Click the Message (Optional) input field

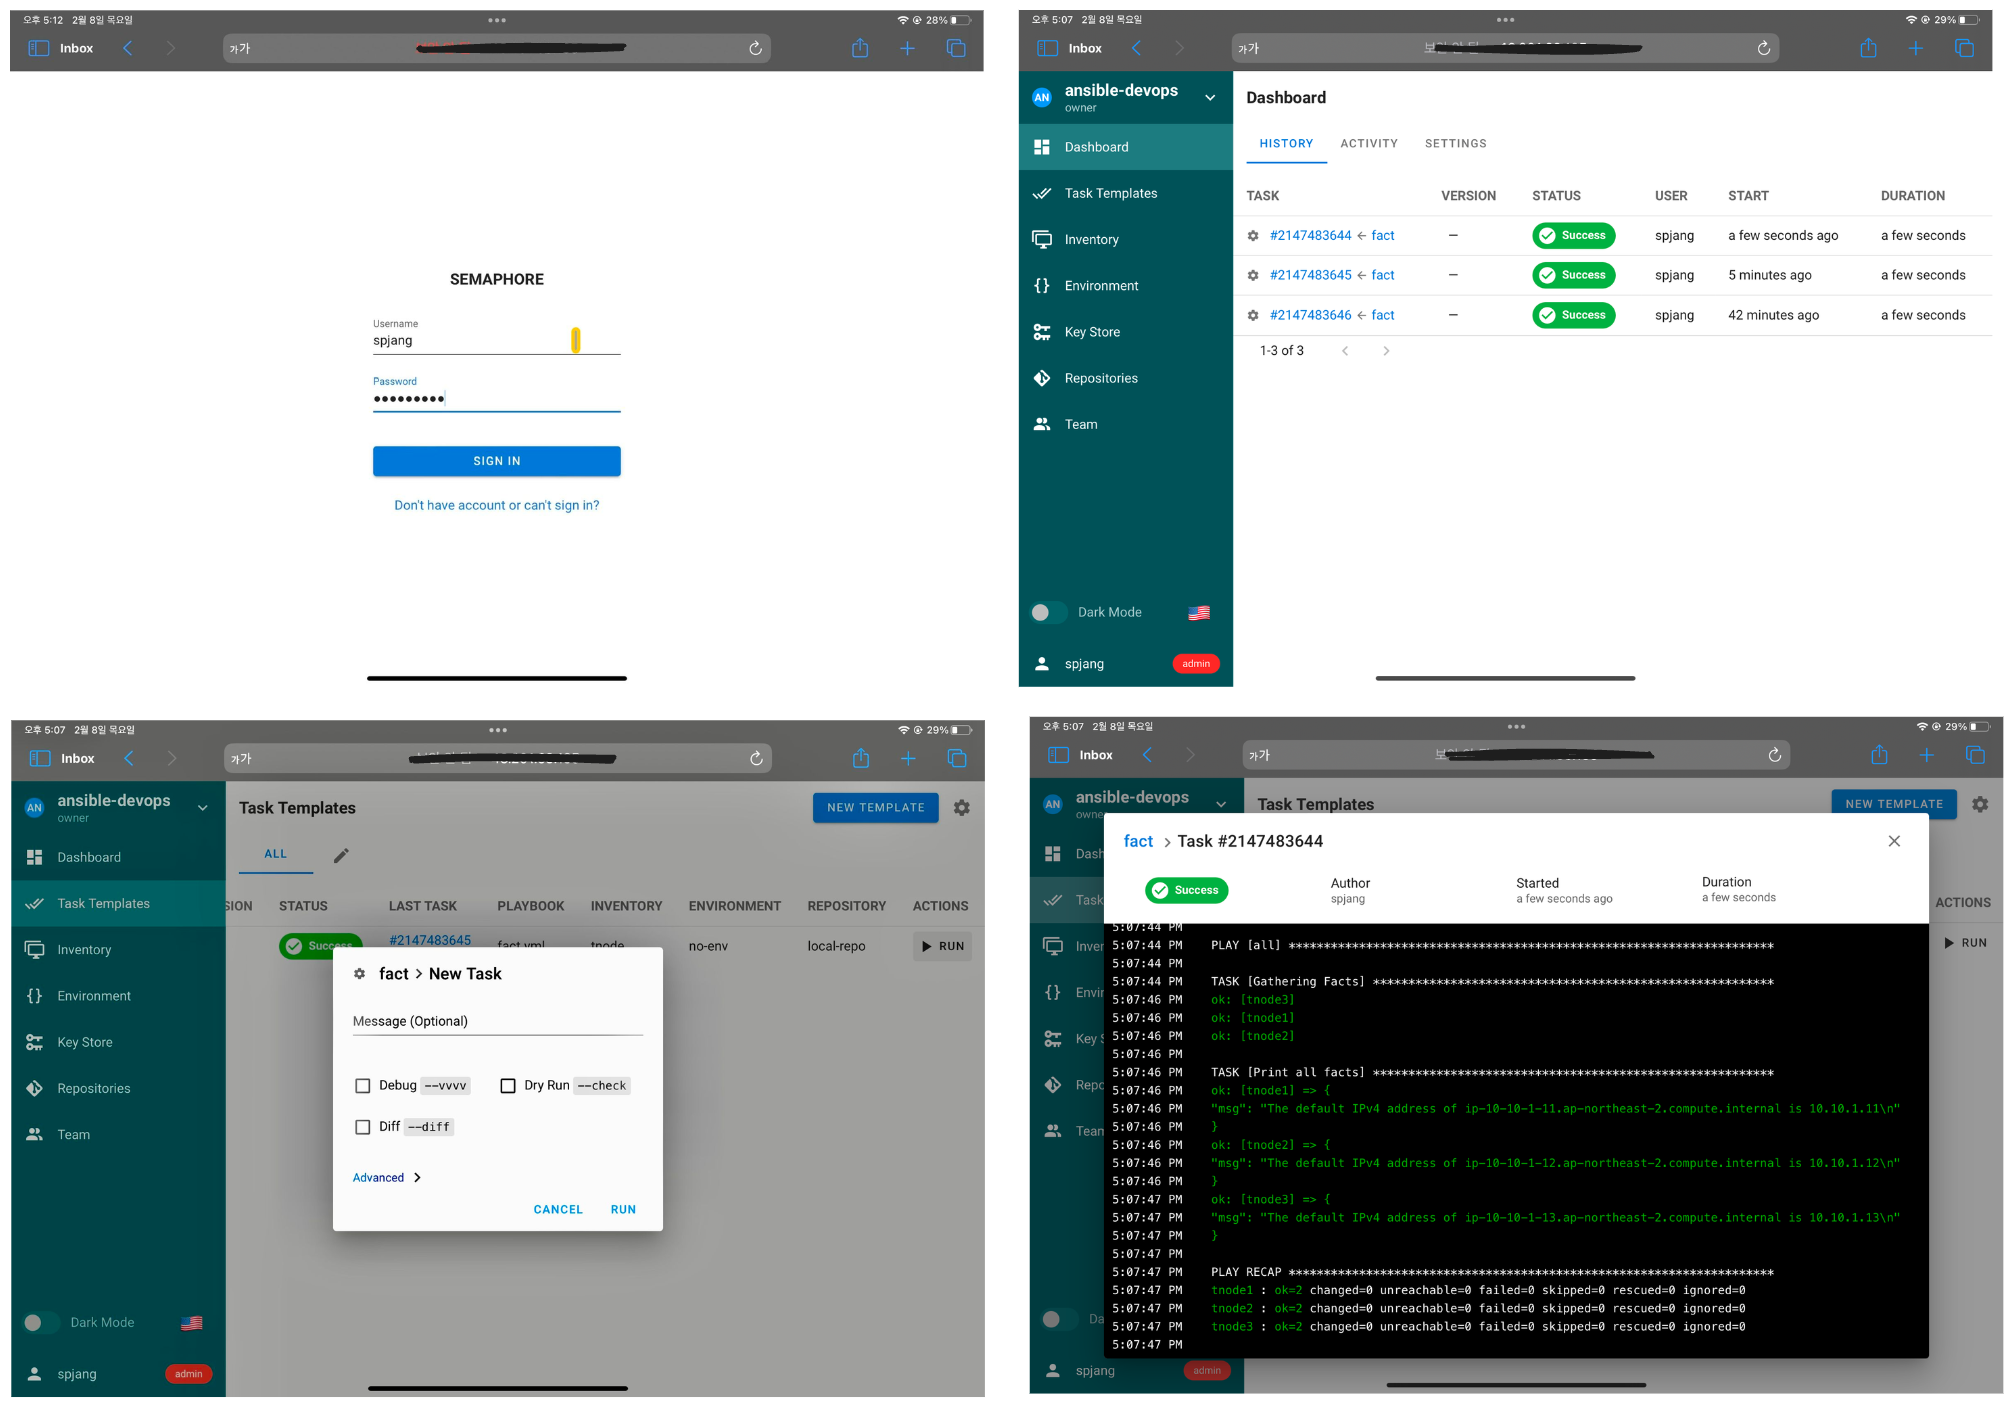[497, 1021]
